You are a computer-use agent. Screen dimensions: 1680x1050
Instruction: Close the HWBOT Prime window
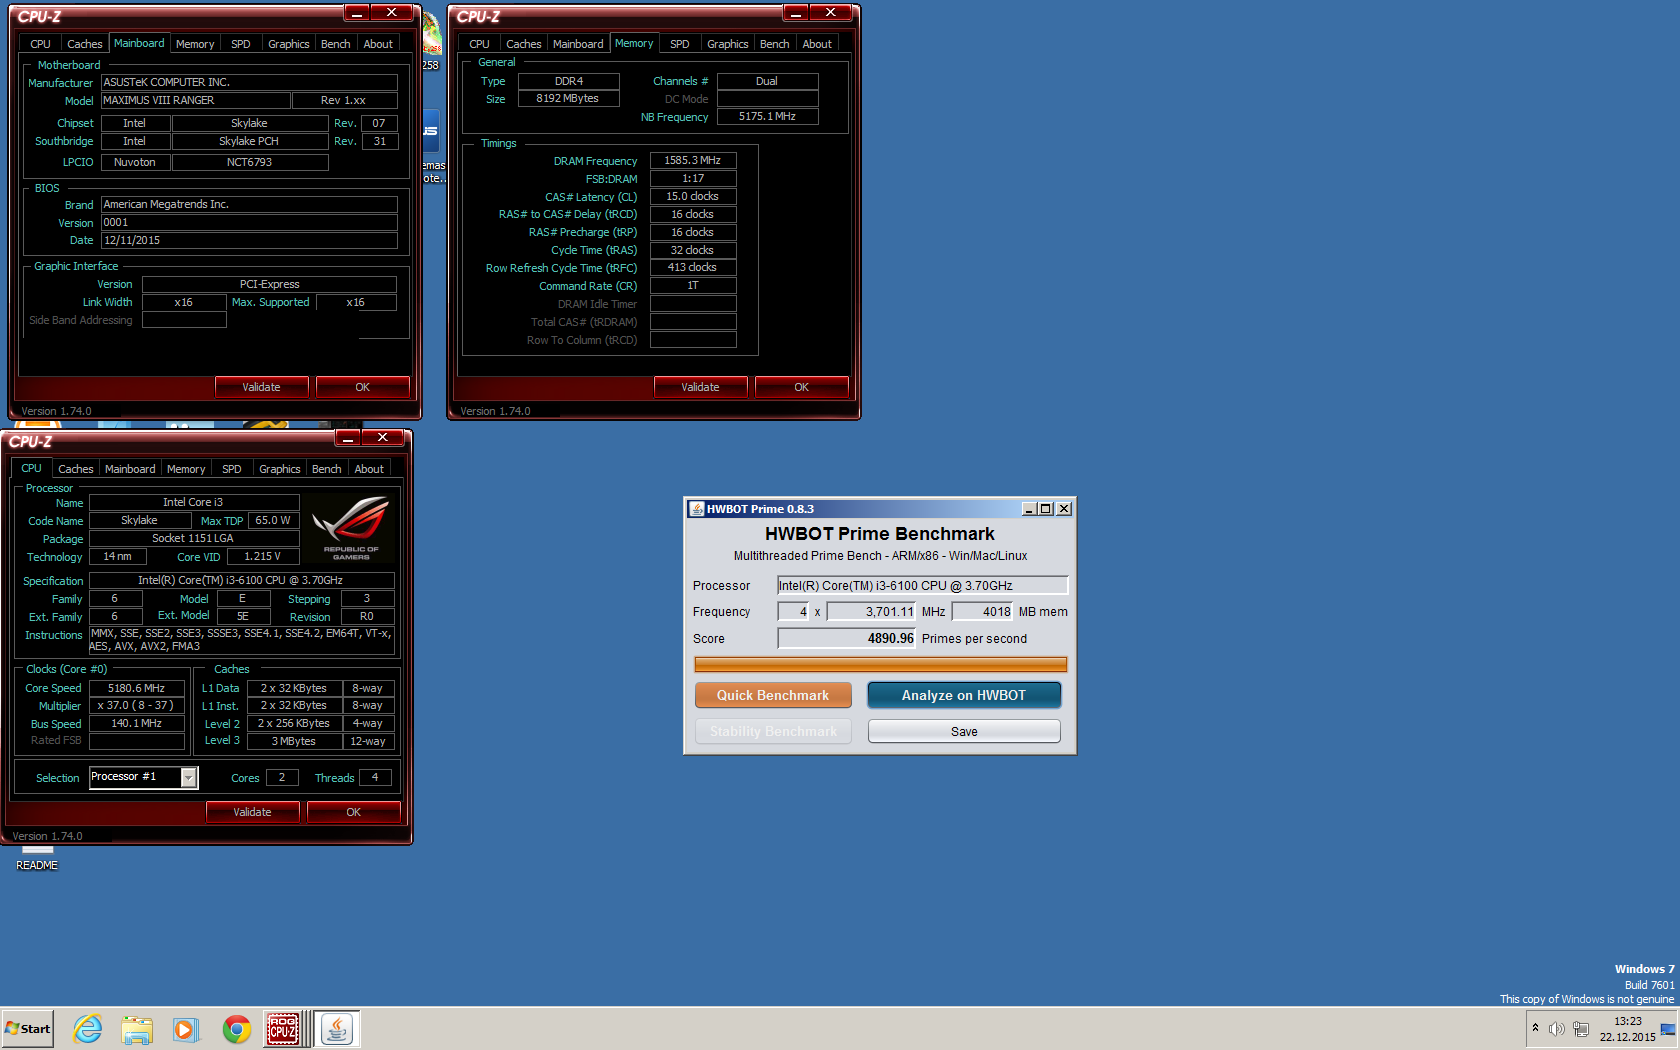(x=1064, y=509)
